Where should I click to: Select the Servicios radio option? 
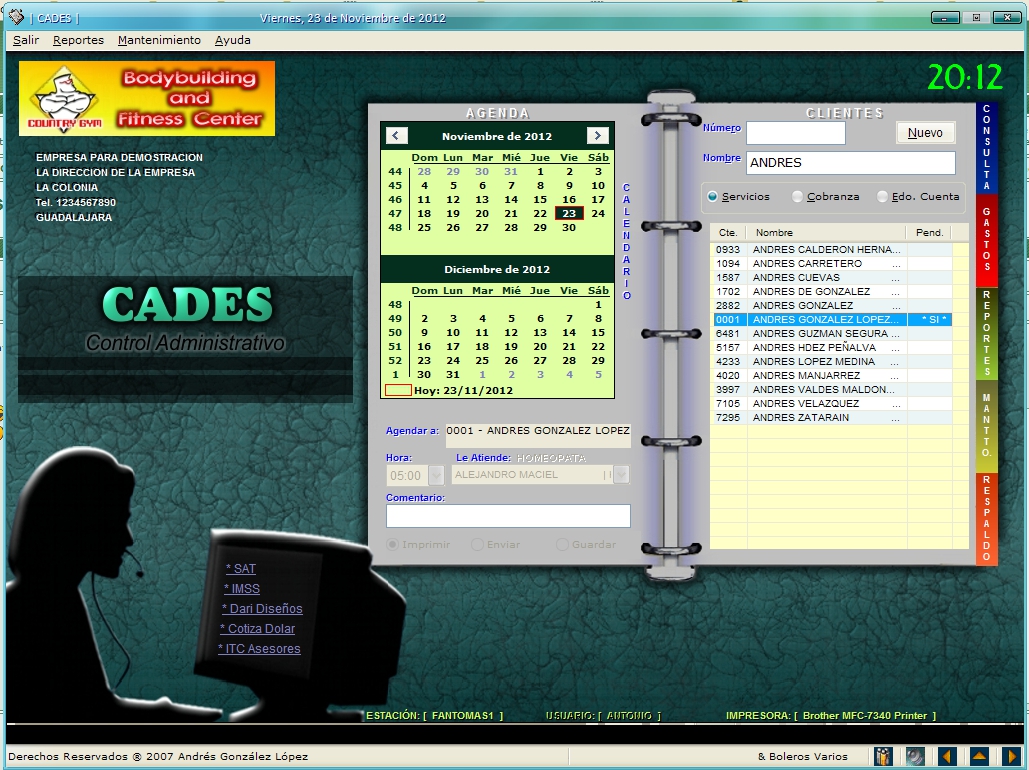[x=713, y=197]
